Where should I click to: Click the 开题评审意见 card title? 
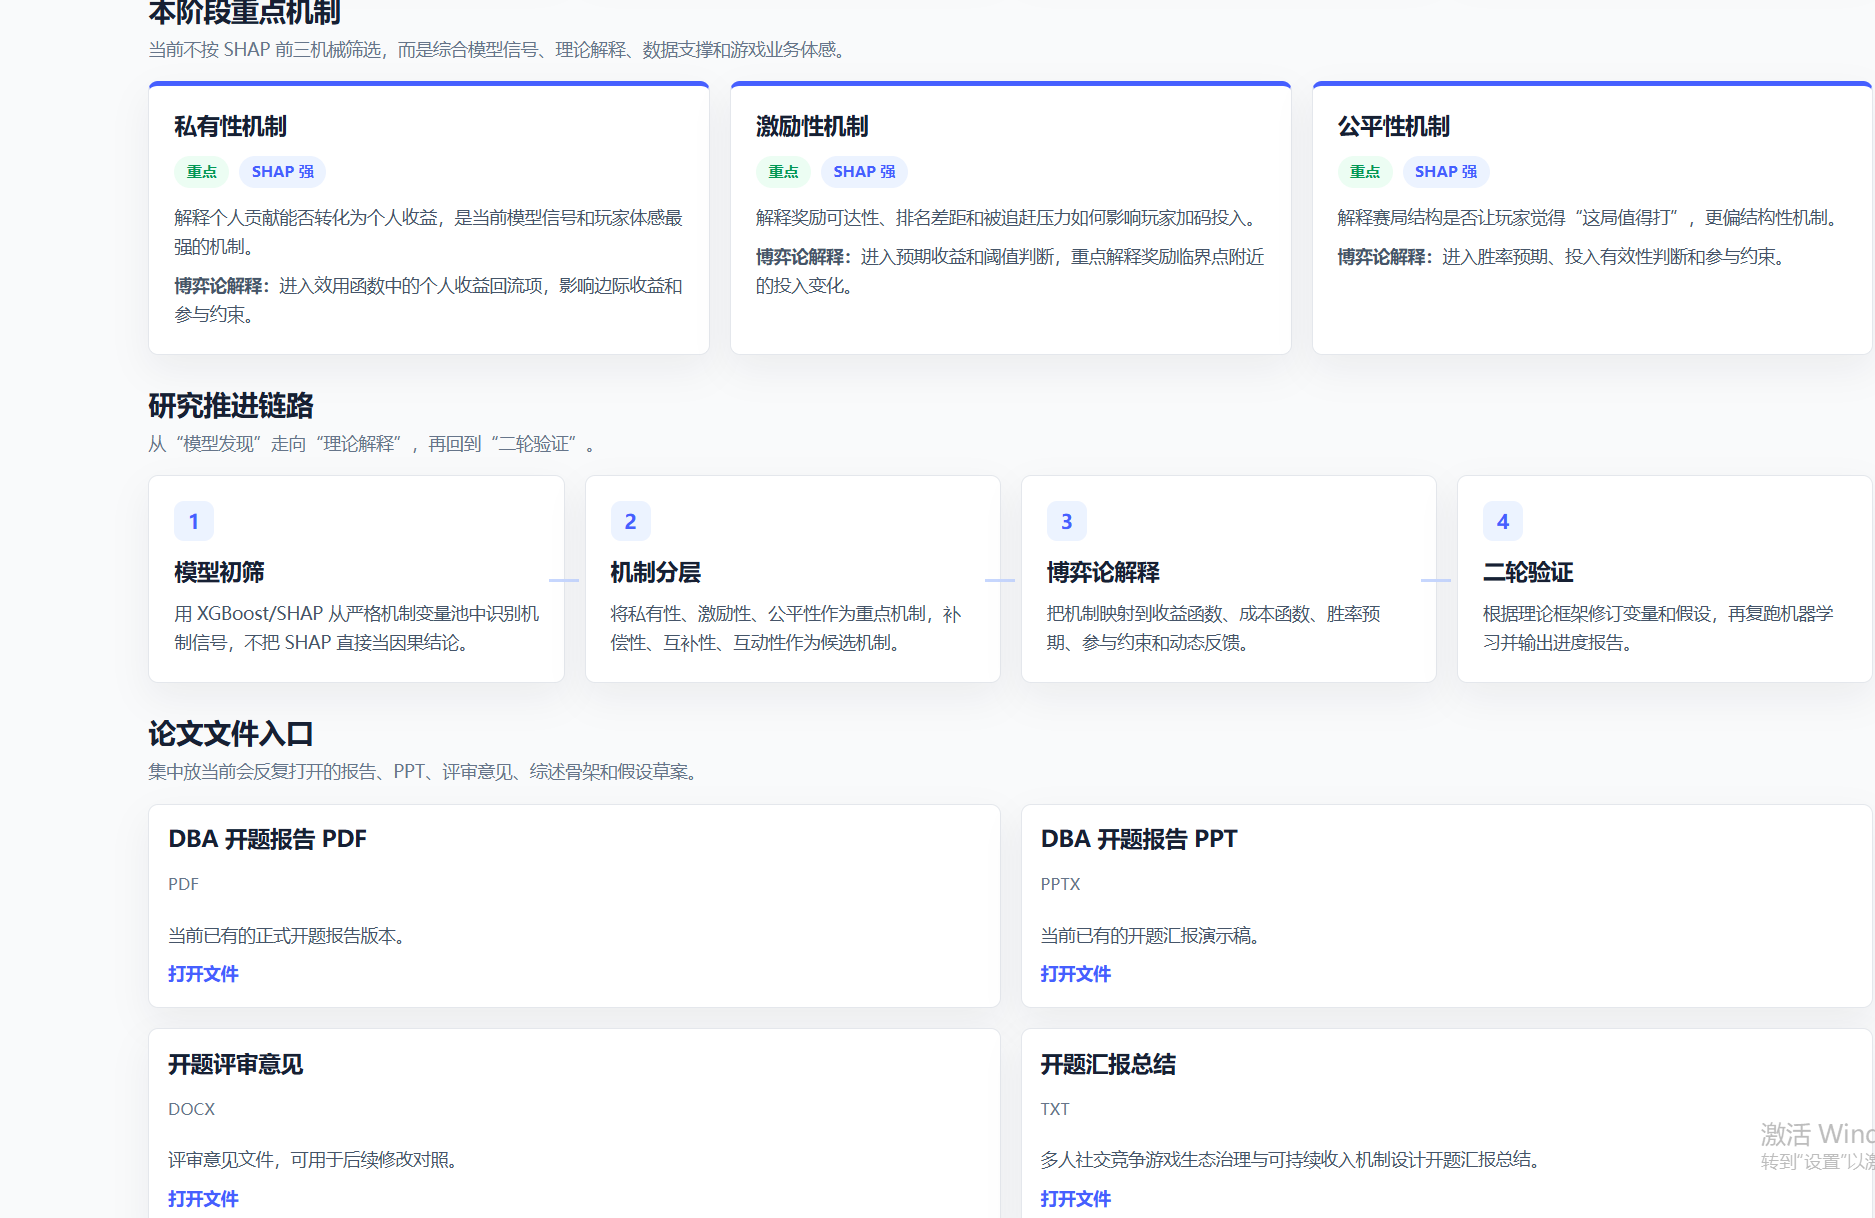(235, 1064)
